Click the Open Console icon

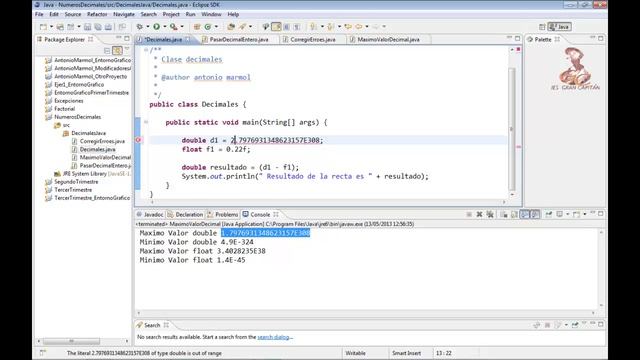pos(576,214)
